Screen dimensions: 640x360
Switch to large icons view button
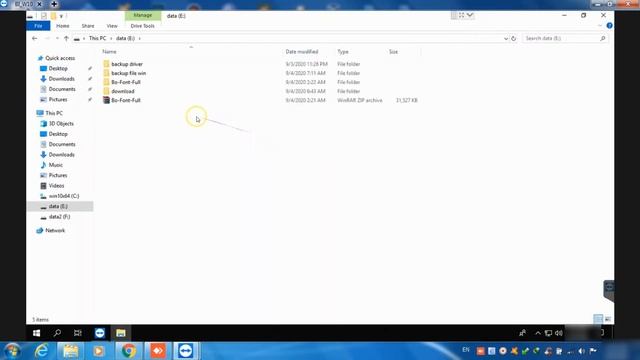[608, 319]
